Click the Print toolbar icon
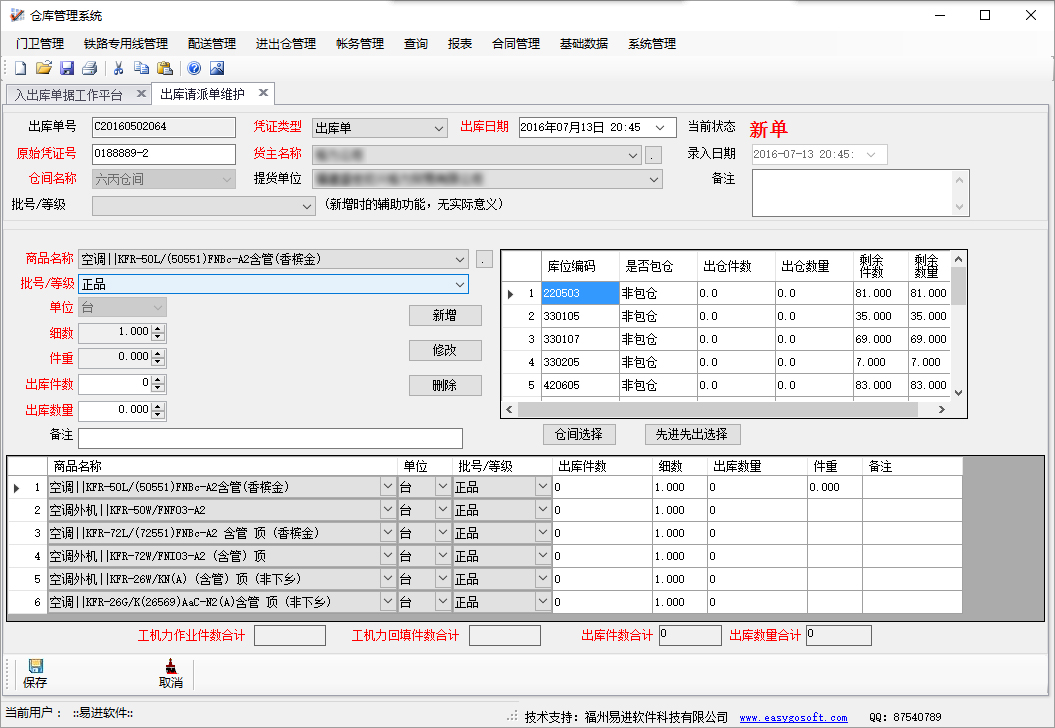 coord(90,68)
